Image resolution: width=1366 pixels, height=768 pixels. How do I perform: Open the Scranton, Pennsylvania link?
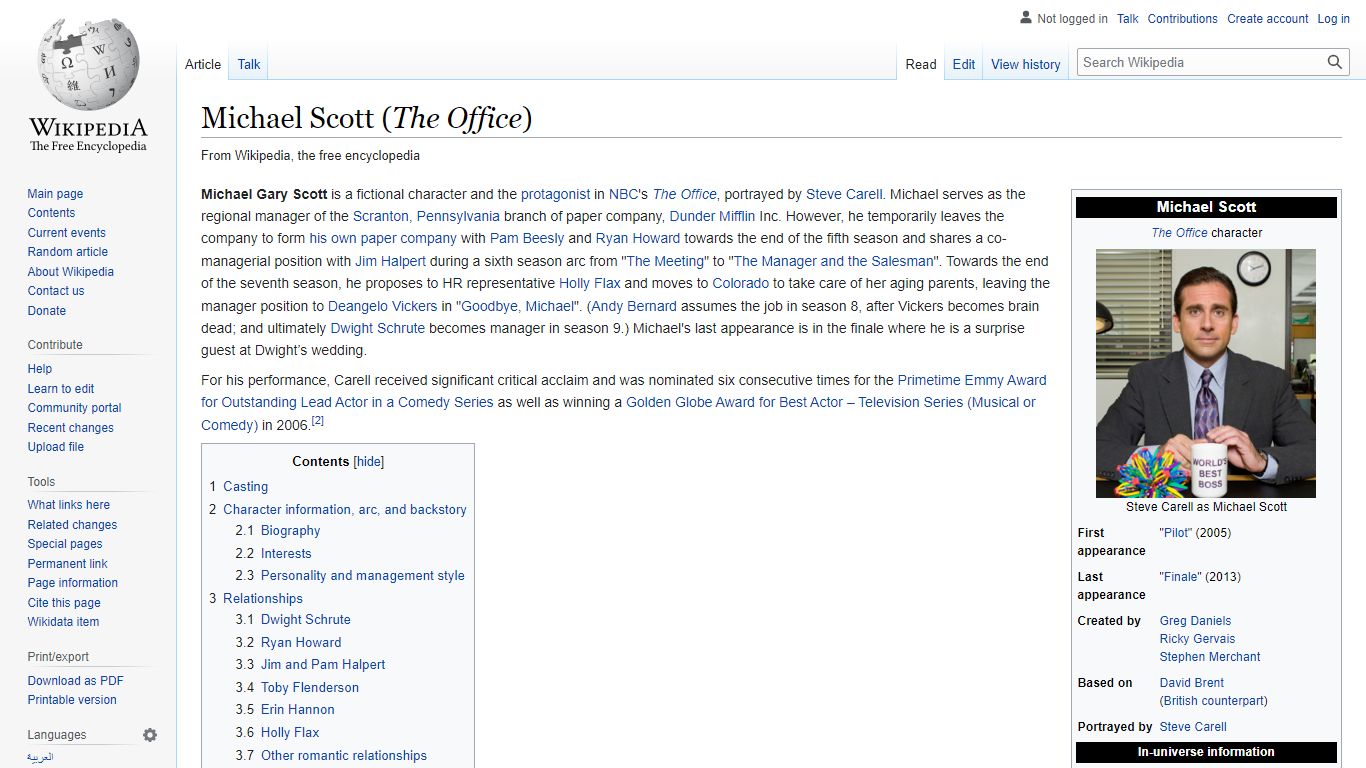tap(426, 216)
